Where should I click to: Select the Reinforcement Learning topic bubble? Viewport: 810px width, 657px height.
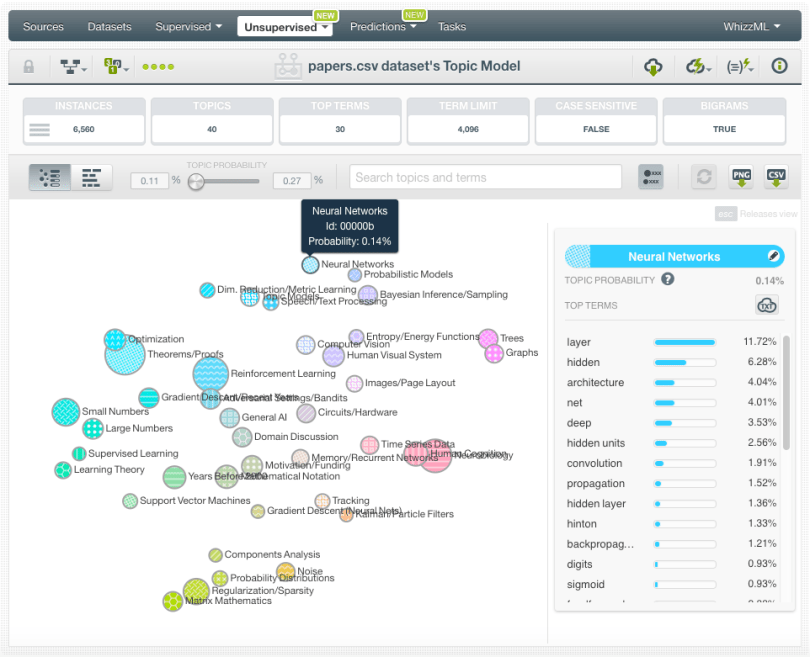pos(211,374)
